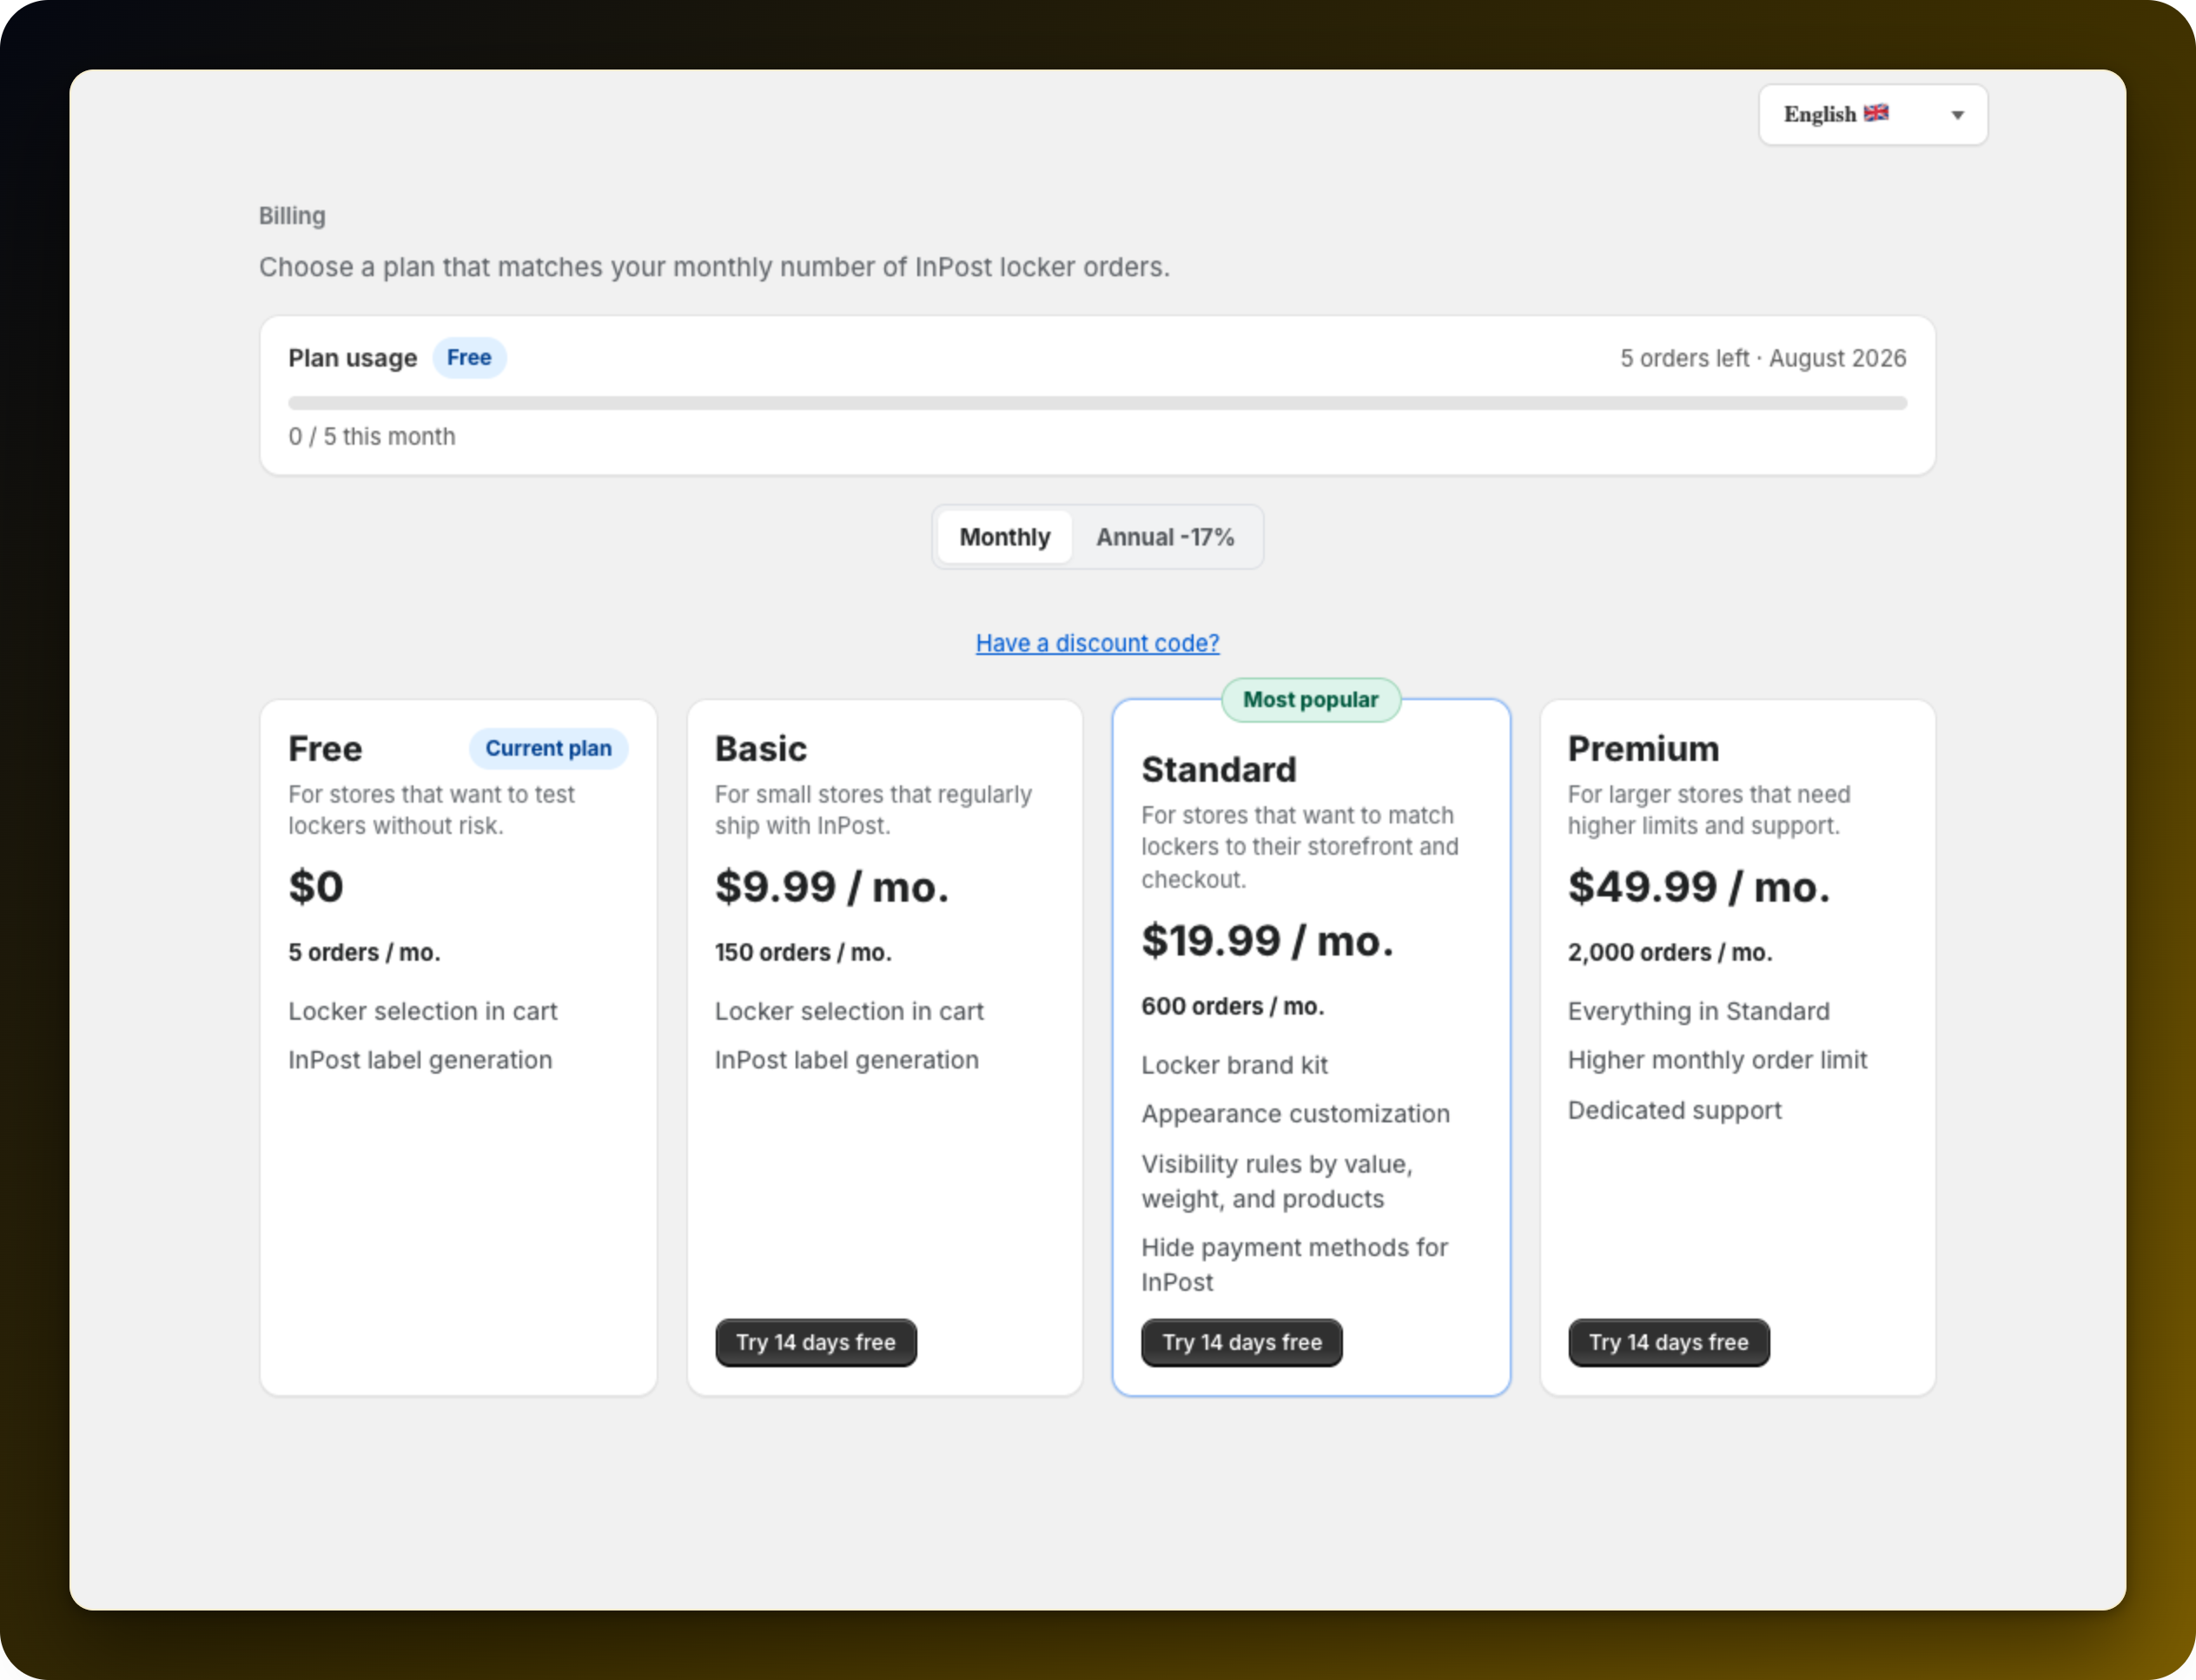Click the $9.99 / mo. price

(832, 887)
